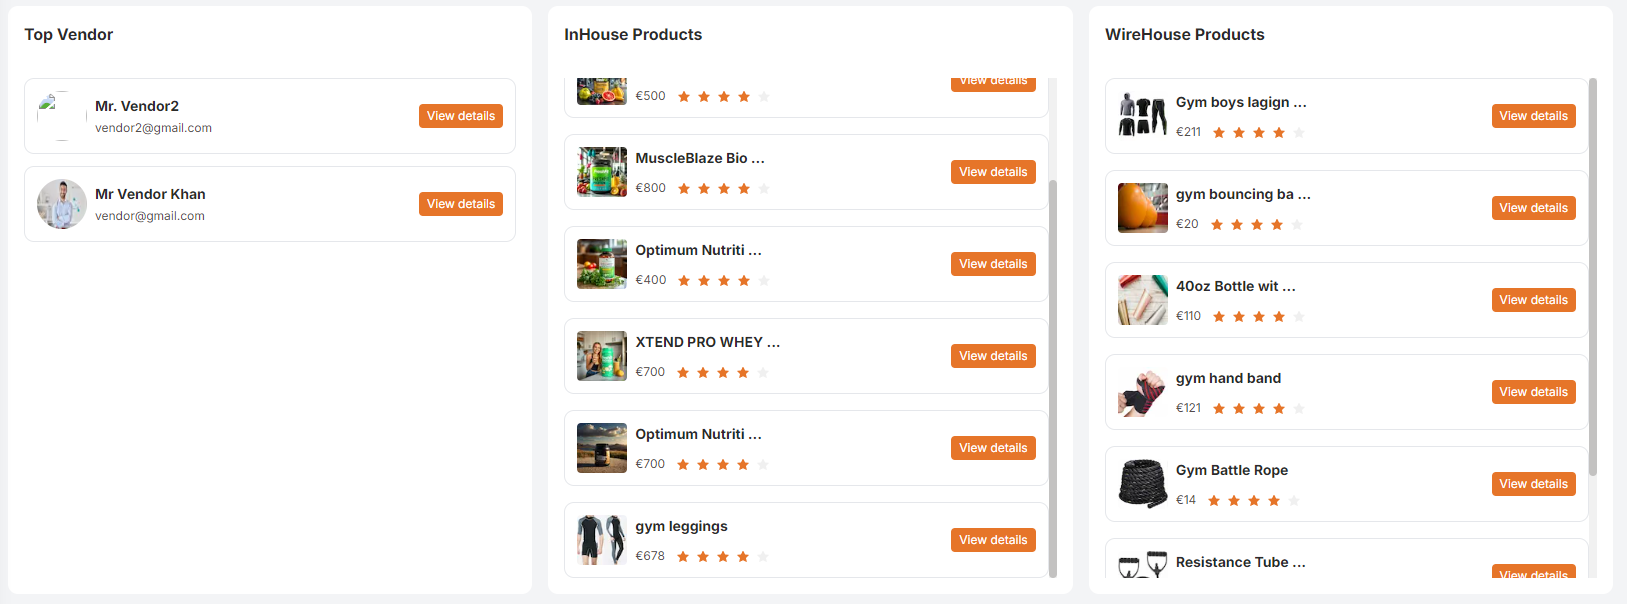
Task: Open details for Mr. Vendor2
Action: coord(460,116)
